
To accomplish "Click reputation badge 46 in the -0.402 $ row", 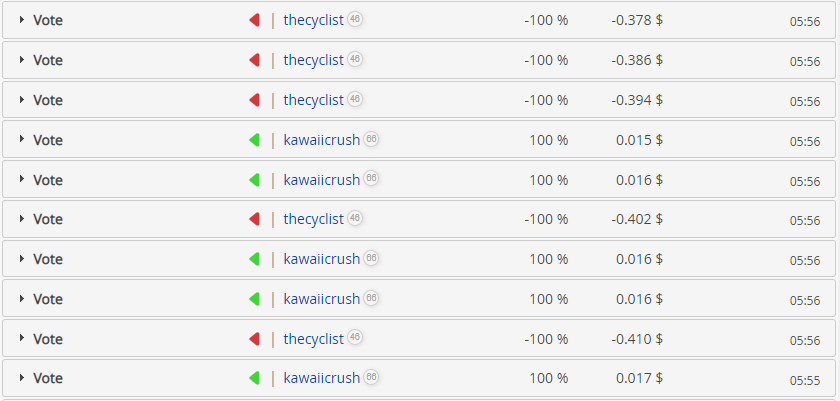I will tap(355, 218).
